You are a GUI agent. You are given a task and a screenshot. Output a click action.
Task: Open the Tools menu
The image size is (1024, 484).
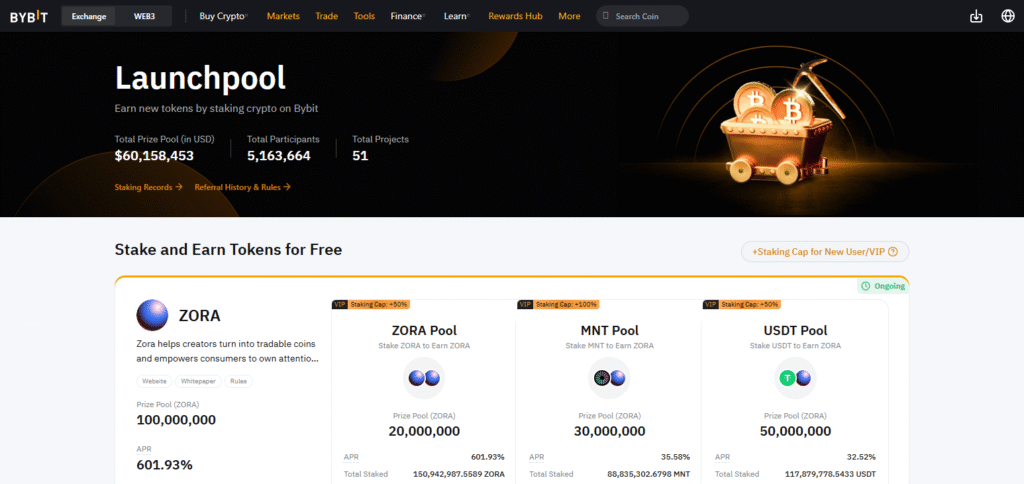[364, 16]
